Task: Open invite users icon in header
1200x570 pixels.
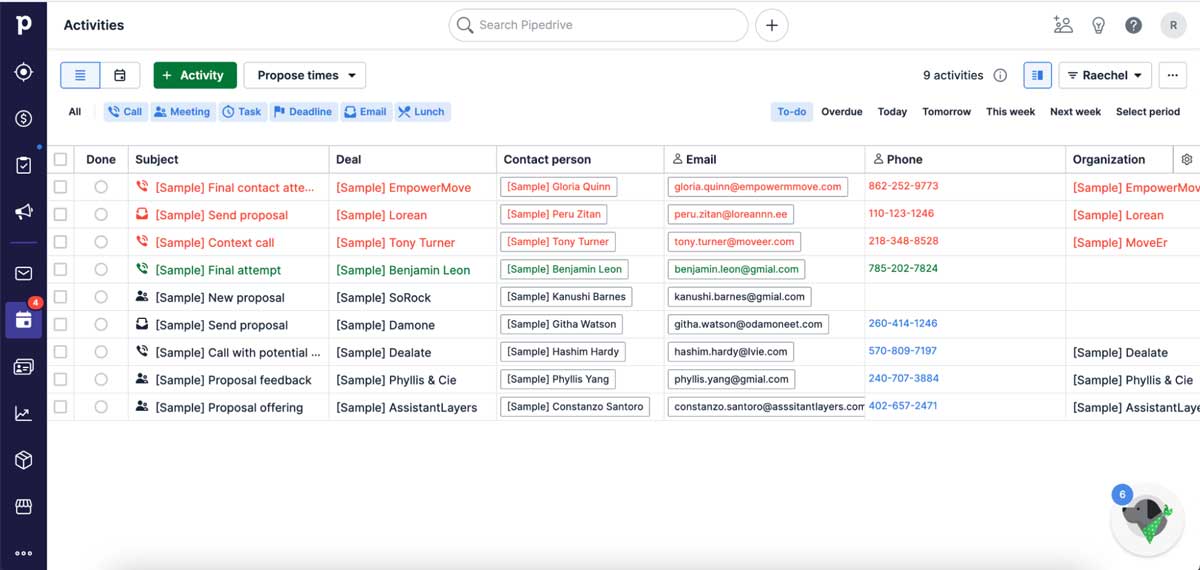Action: tap(1063, 25)
